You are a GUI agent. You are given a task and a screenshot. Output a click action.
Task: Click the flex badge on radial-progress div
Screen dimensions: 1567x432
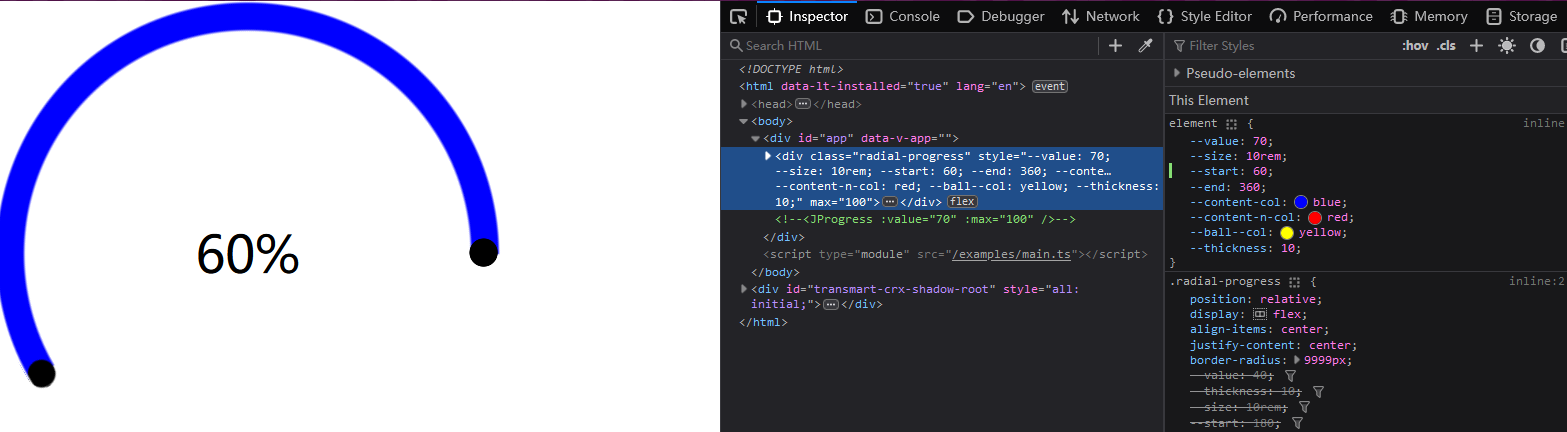963,202
